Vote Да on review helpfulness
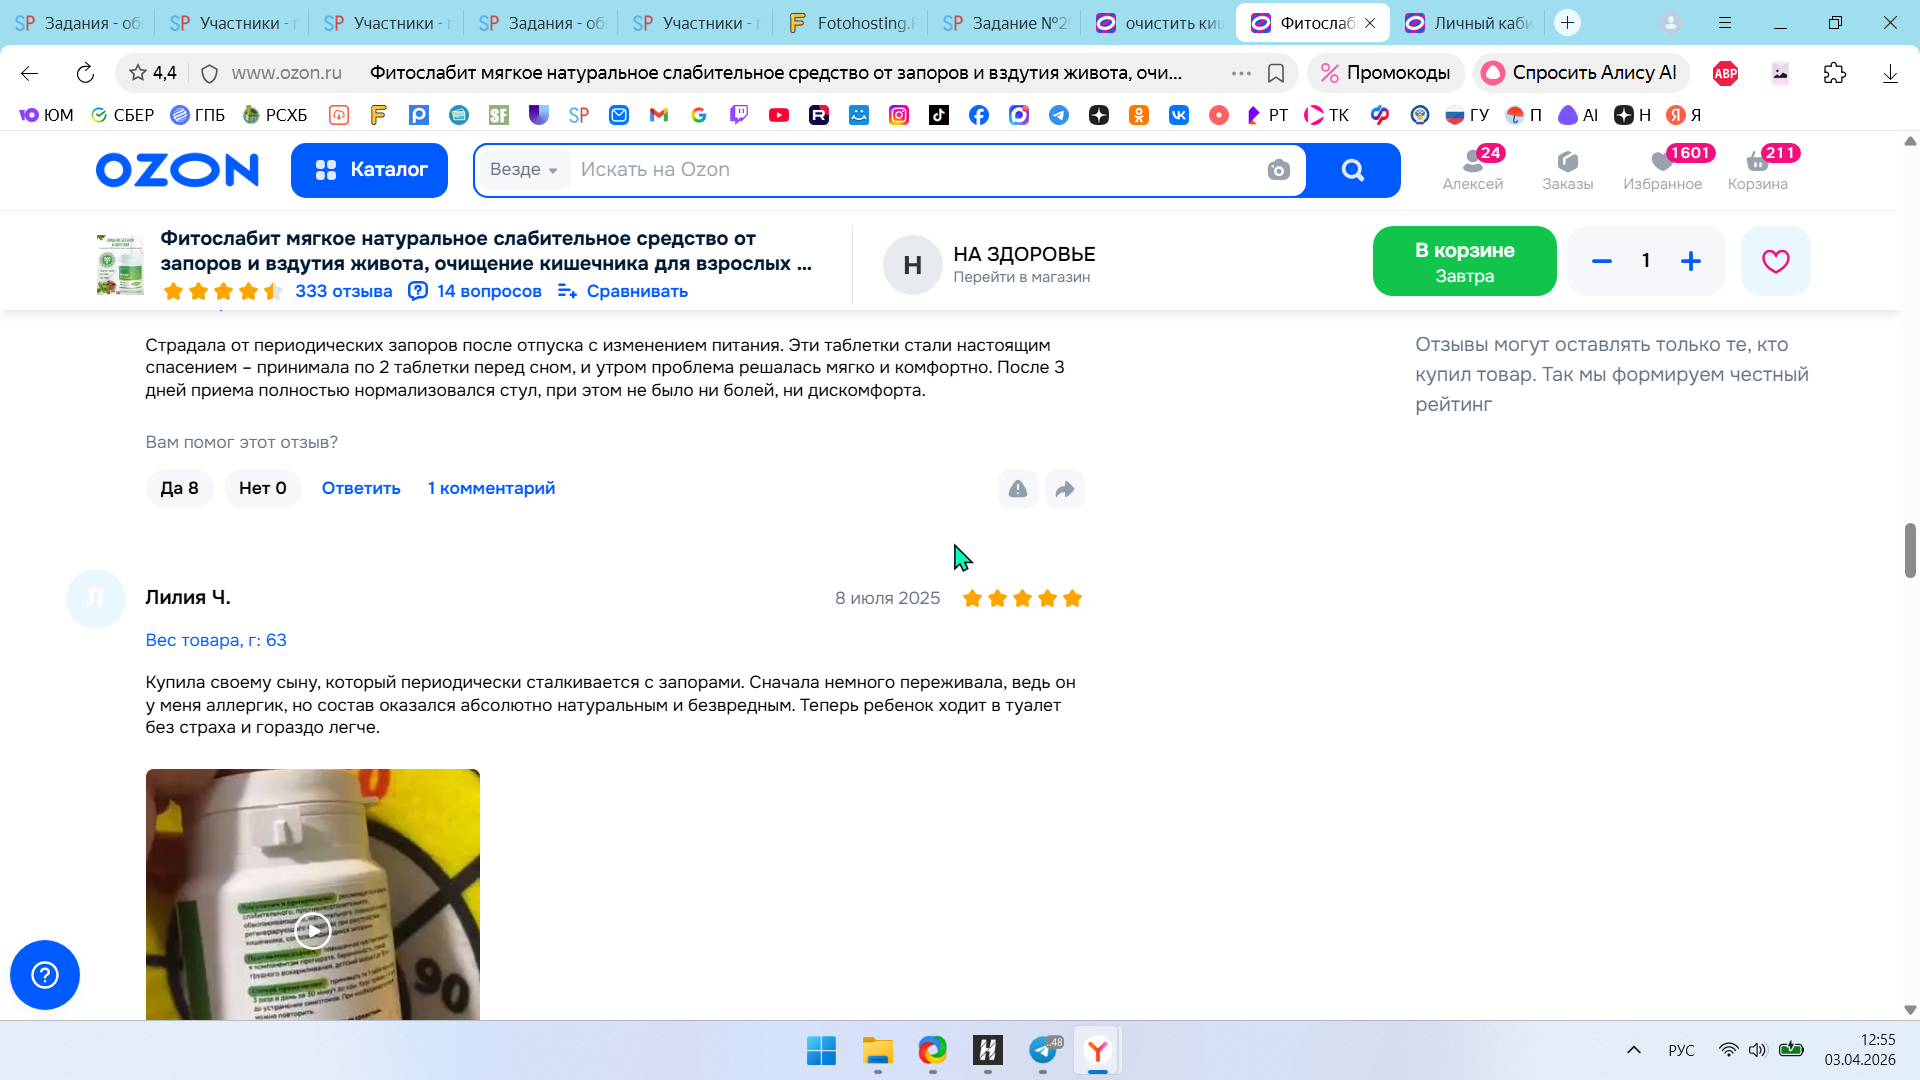Viewport: 1920px width, 1080px height. [179, 488]
